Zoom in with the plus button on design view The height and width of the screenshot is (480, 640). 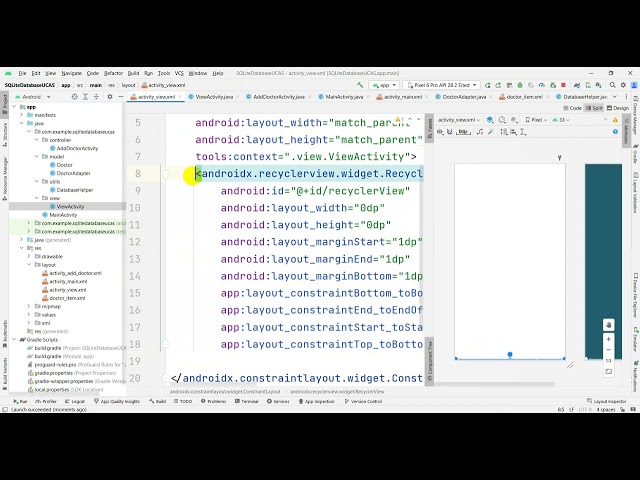coord(609,339)
